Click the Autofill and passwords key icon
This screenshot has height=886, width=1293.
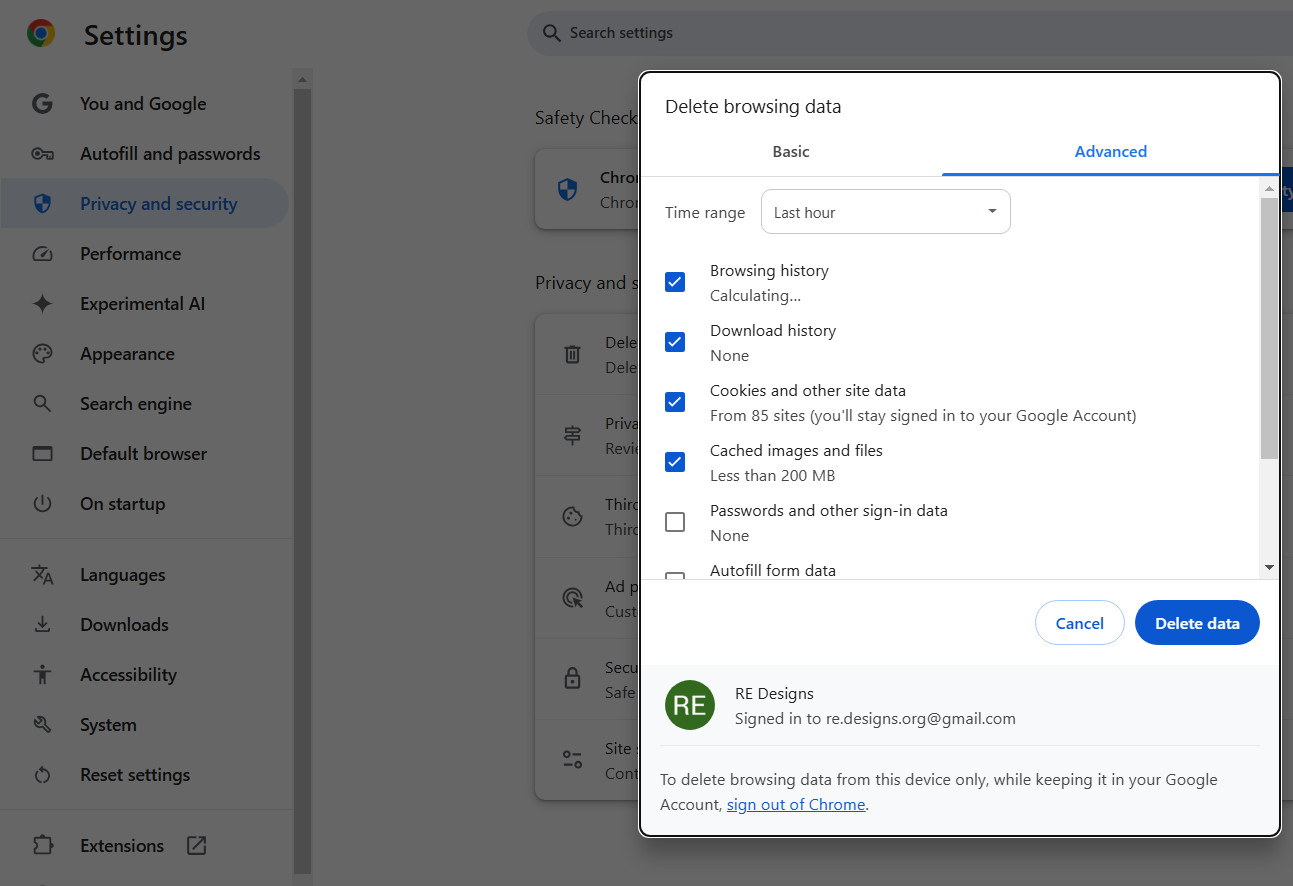point(42,154)
